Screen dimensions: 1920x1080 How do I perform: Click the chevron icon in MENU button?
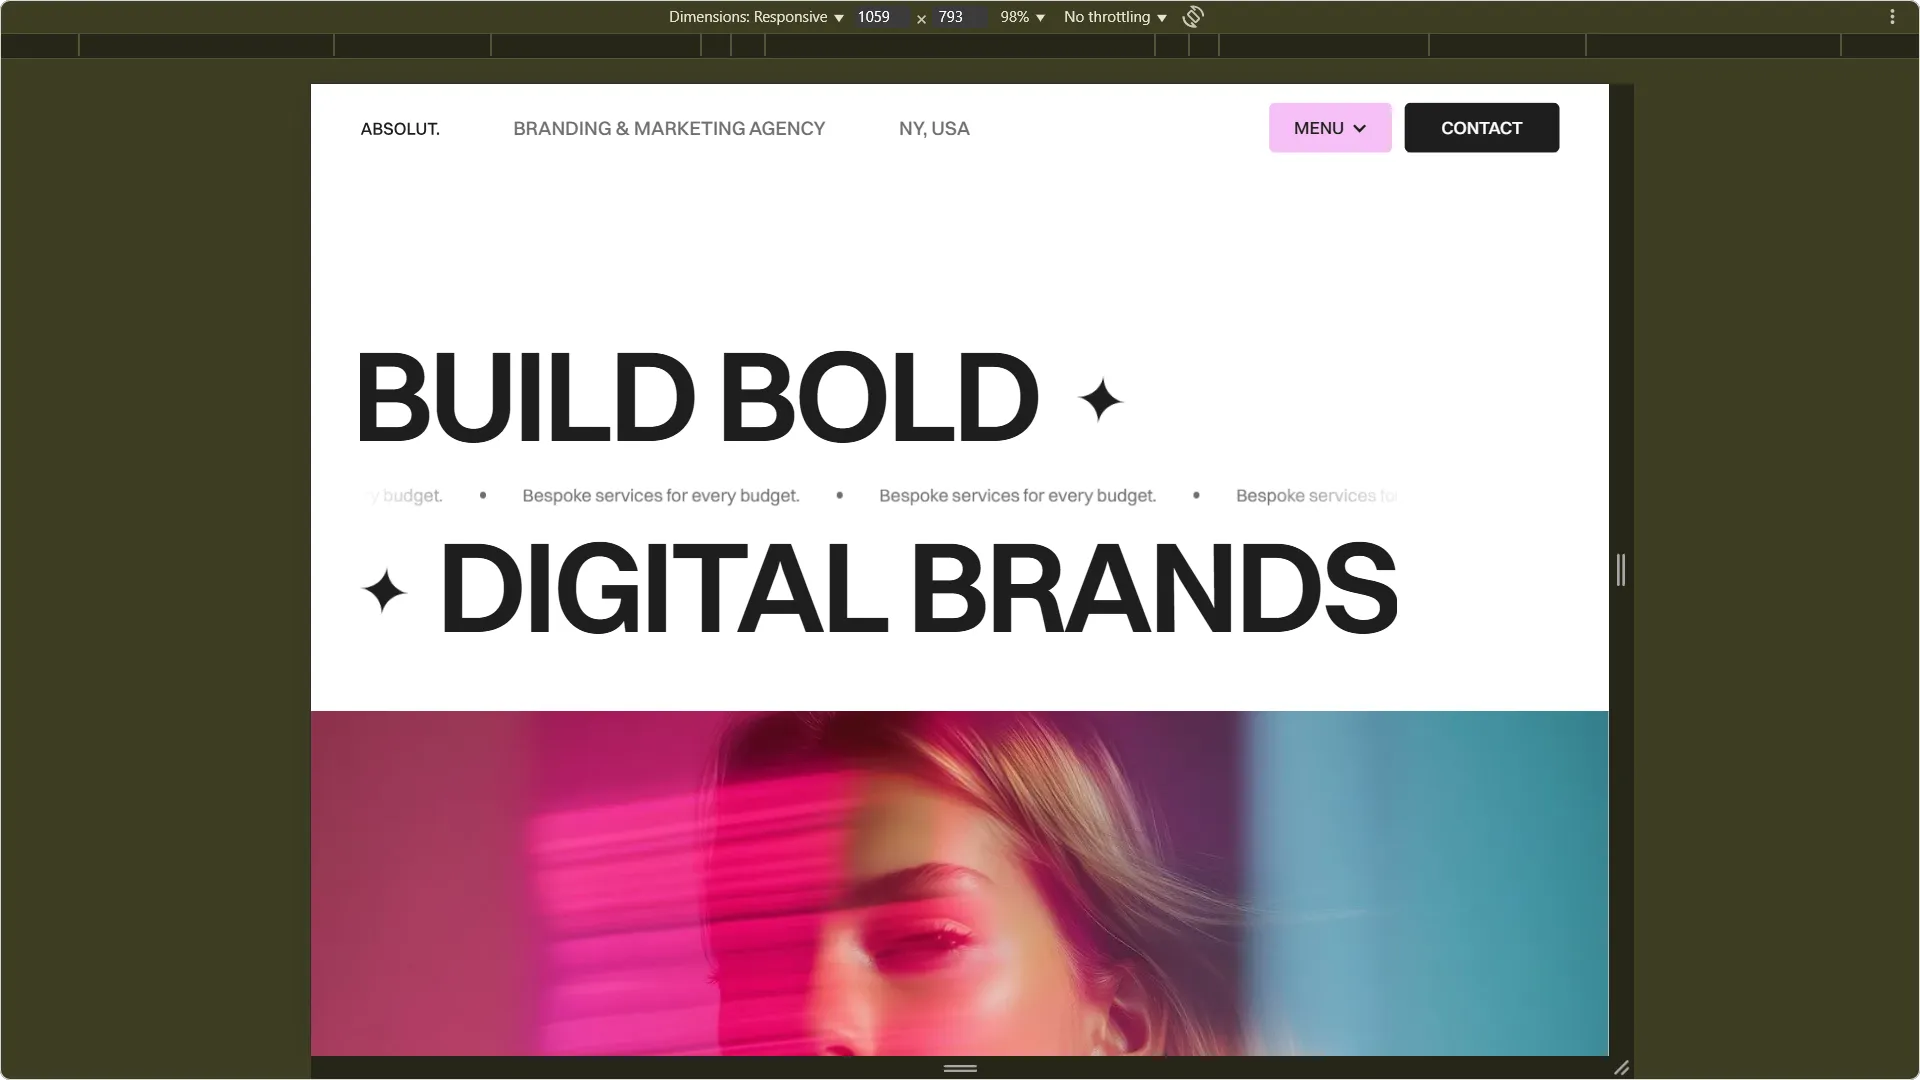(1359, 129)
